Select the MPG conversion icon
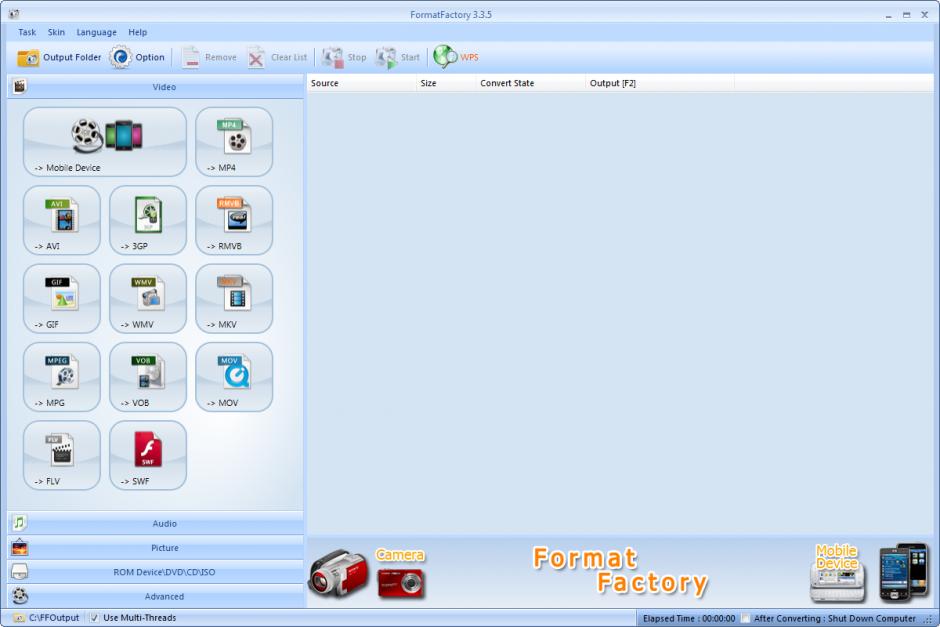This screenshot has height=627, width=940. [x=62, y=377]
